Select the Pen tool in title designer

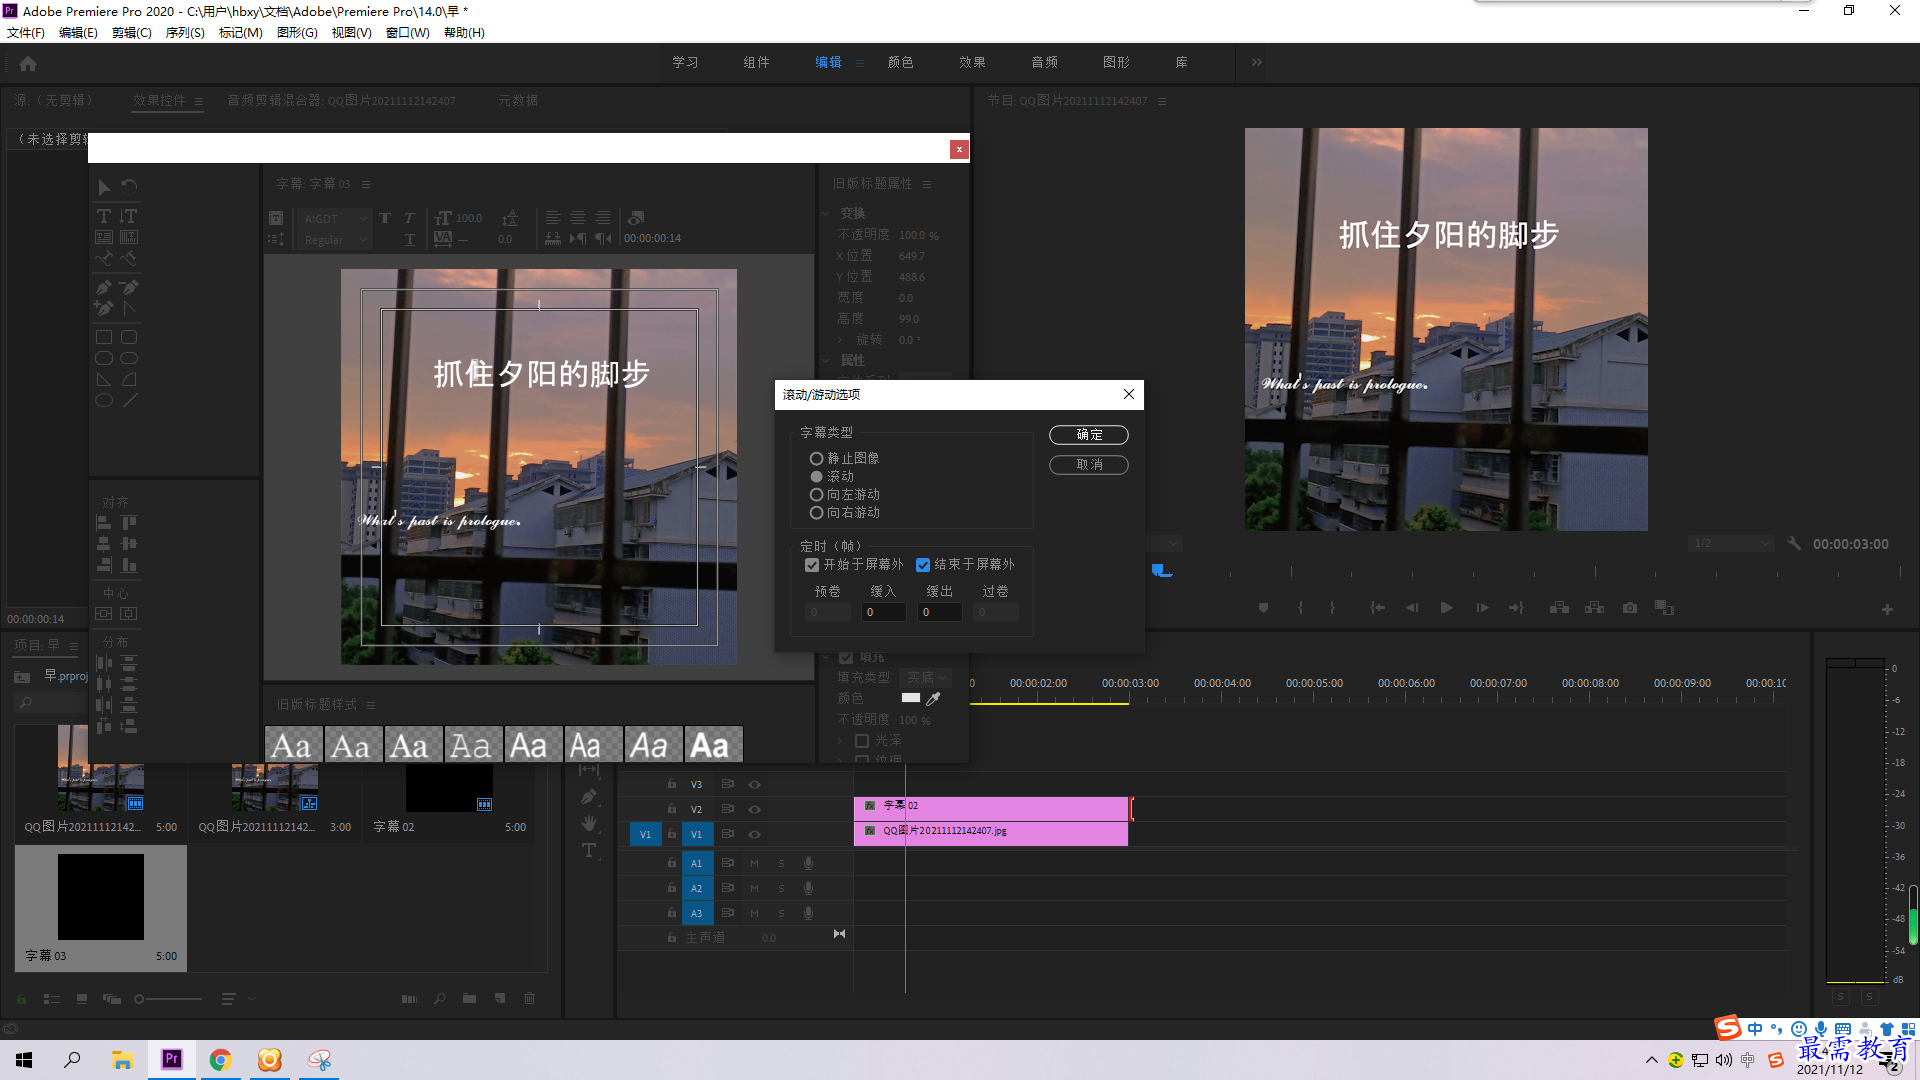click(104, 287)
